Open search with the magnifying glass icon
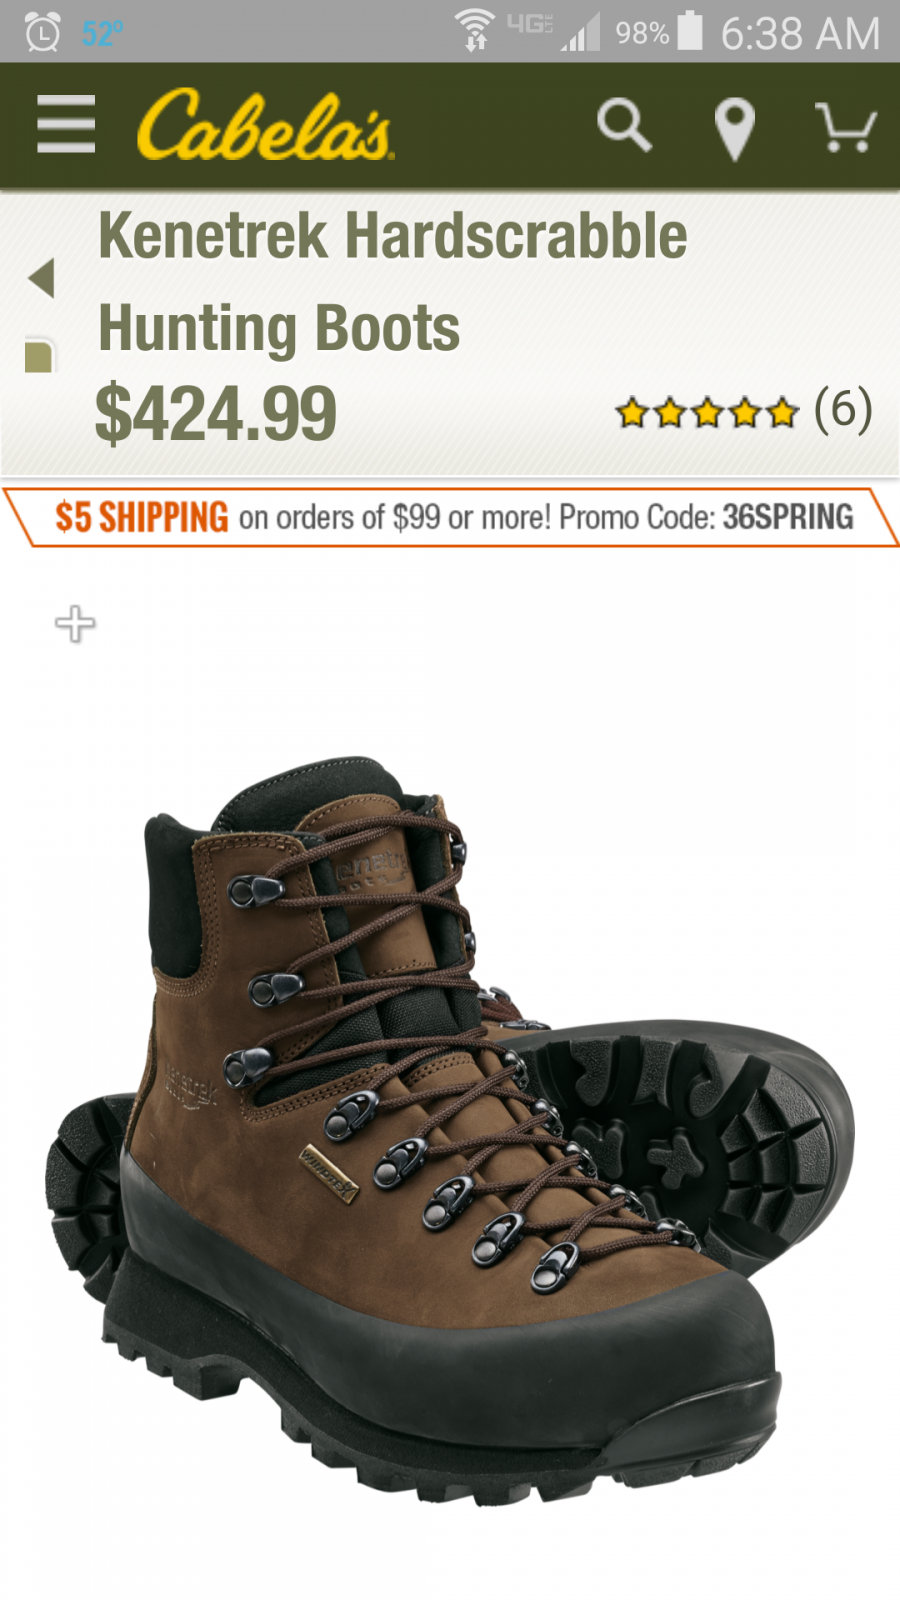 point(624,125)
